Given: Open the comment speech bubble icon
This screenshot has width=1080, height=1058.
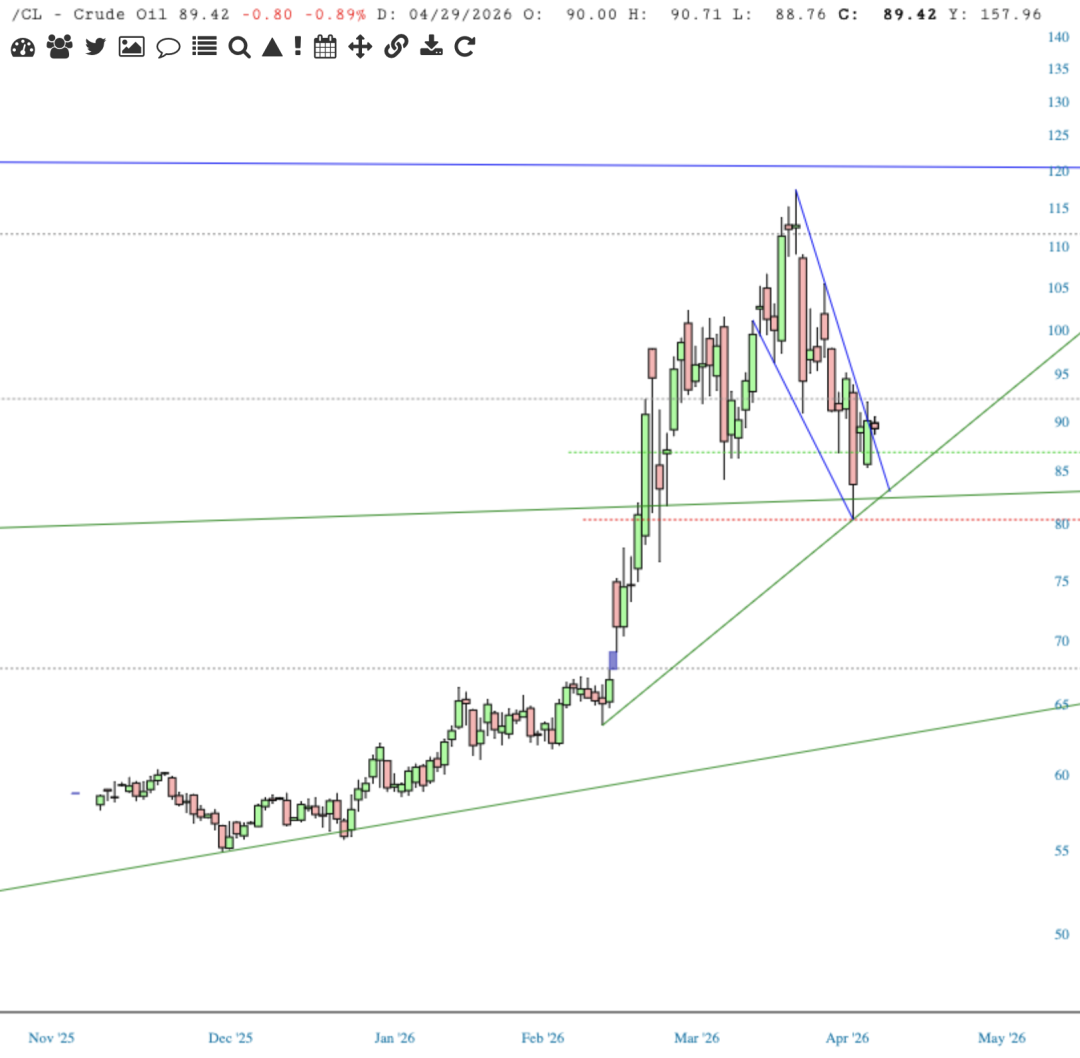Looking at the screenshot, I should (x=168, y=48).
